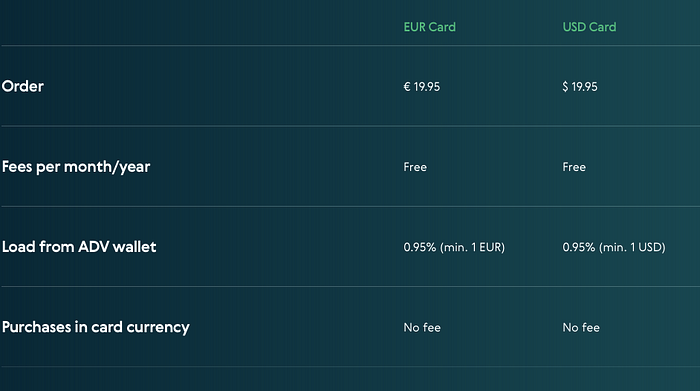700x391 pixels.
Task: Select the Fees per month/year label
Action: 76,167
